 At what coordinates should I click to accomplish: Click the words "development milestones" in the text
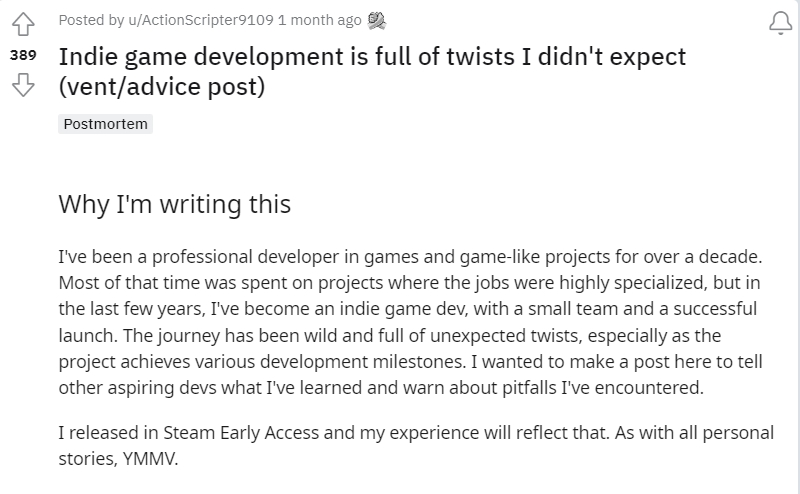coord(363,361)
